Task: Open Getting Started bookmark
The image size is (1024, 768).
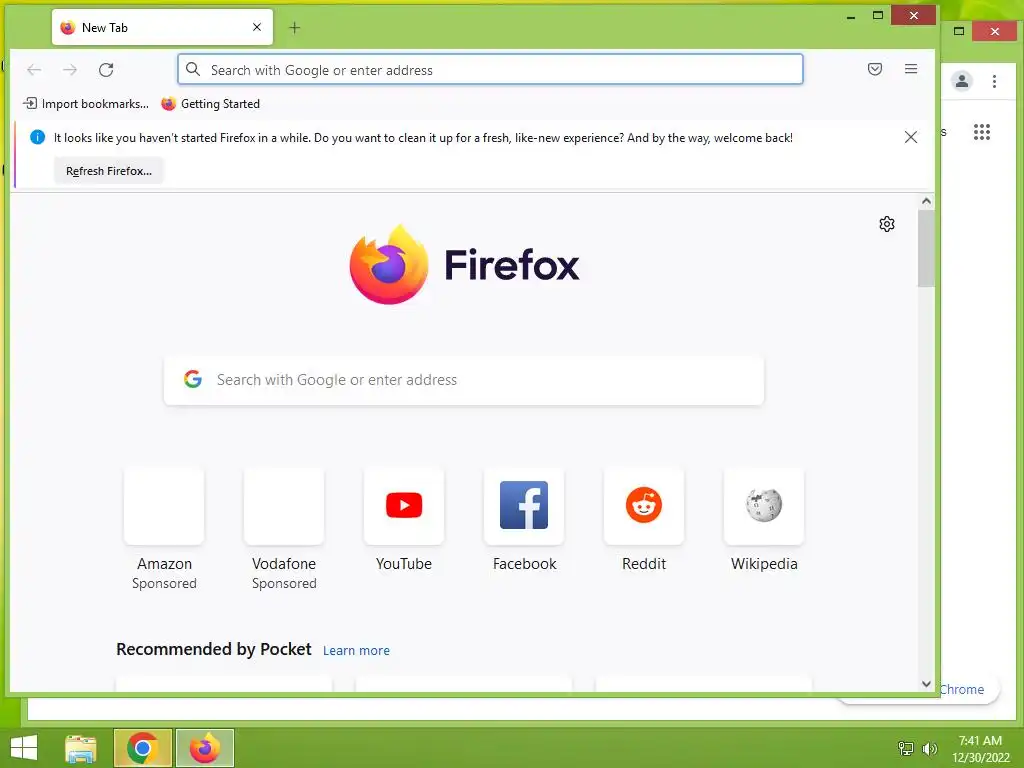Action: (210, 104)
